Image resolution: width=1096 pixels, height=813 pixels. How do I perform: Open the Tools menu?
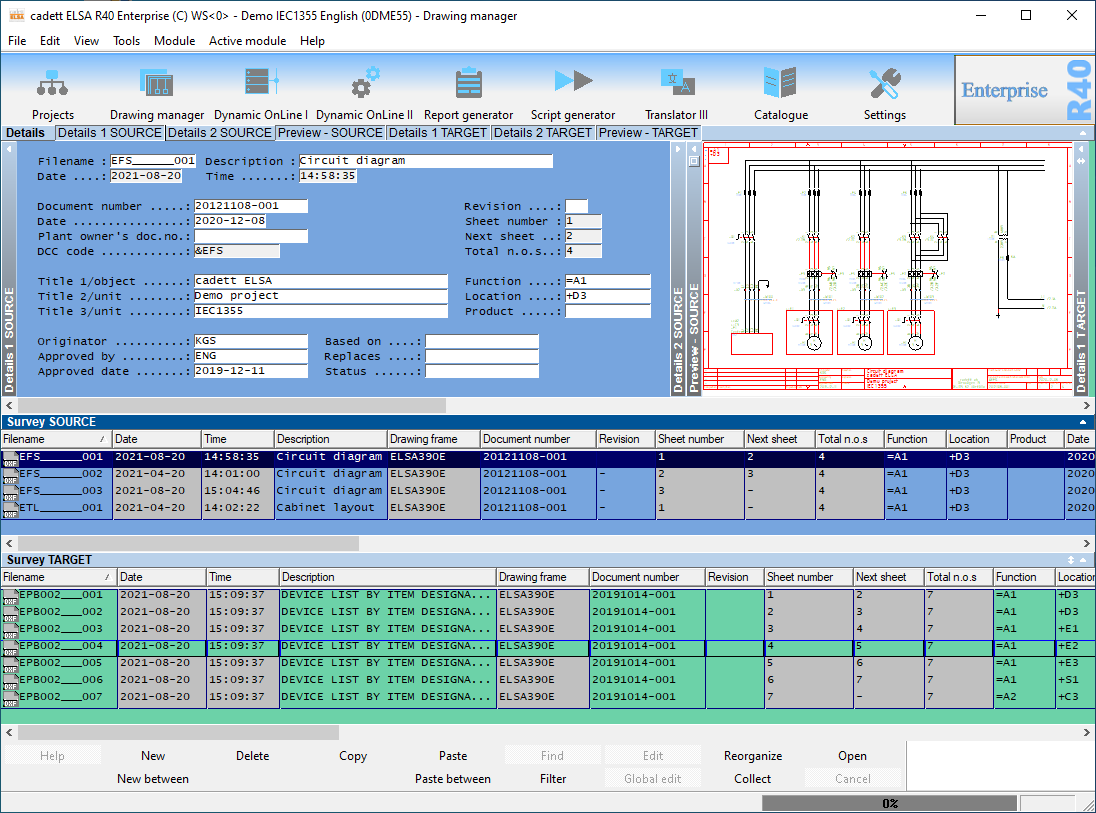(127, 41)
